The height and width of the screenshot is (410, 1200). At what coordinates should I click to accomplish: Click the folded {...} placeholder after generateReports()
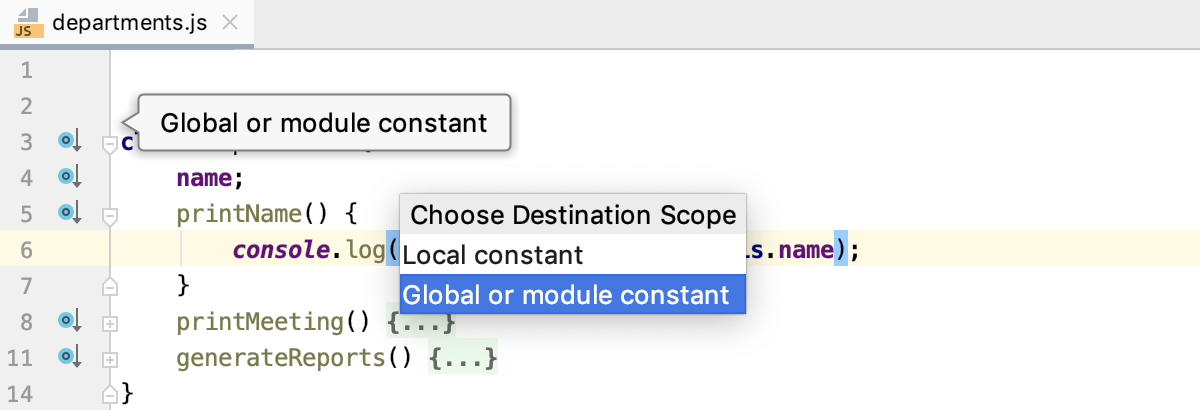[462, 357]
